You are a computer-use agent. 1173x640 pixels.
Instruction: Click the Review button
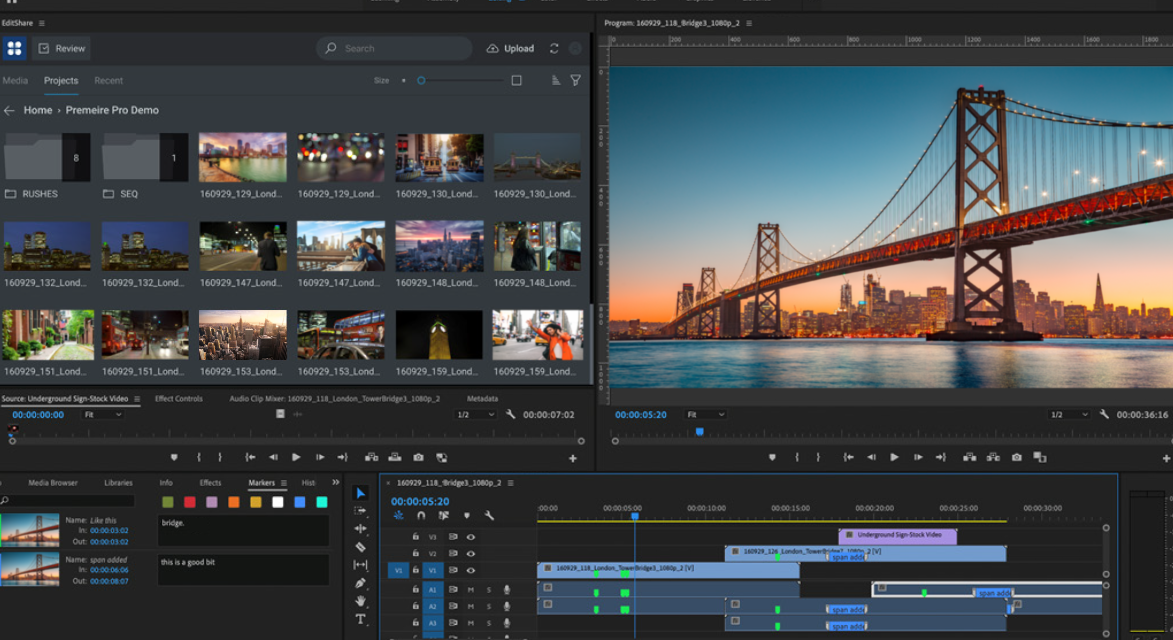(x=61, y=49)
